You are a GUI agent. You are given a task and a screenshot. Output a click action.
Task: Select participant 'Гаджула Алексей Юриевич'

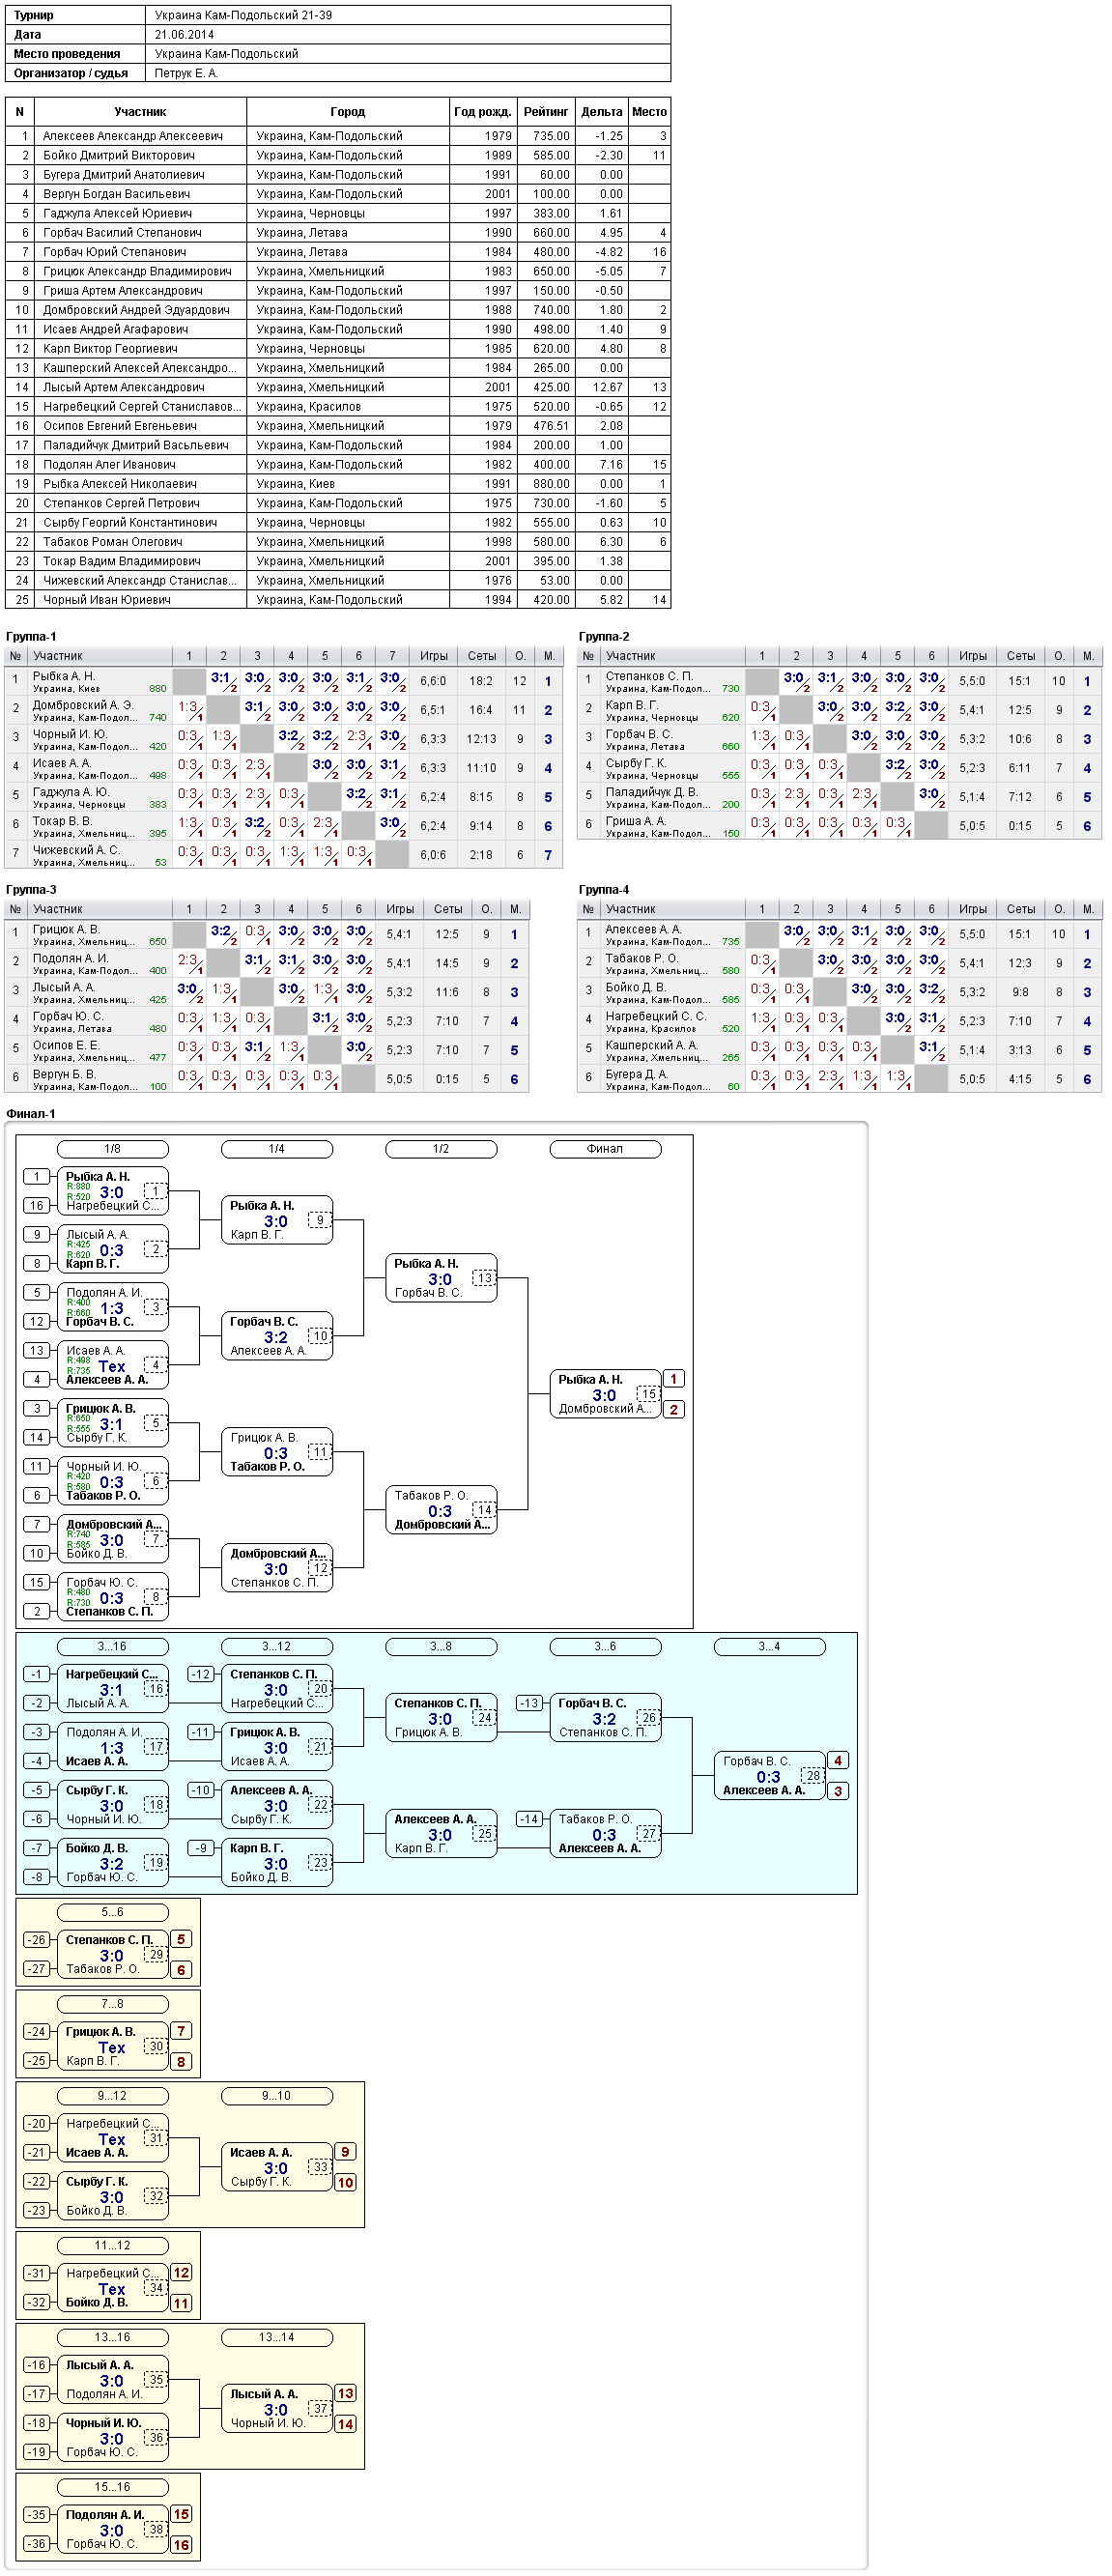click(117, 213)
